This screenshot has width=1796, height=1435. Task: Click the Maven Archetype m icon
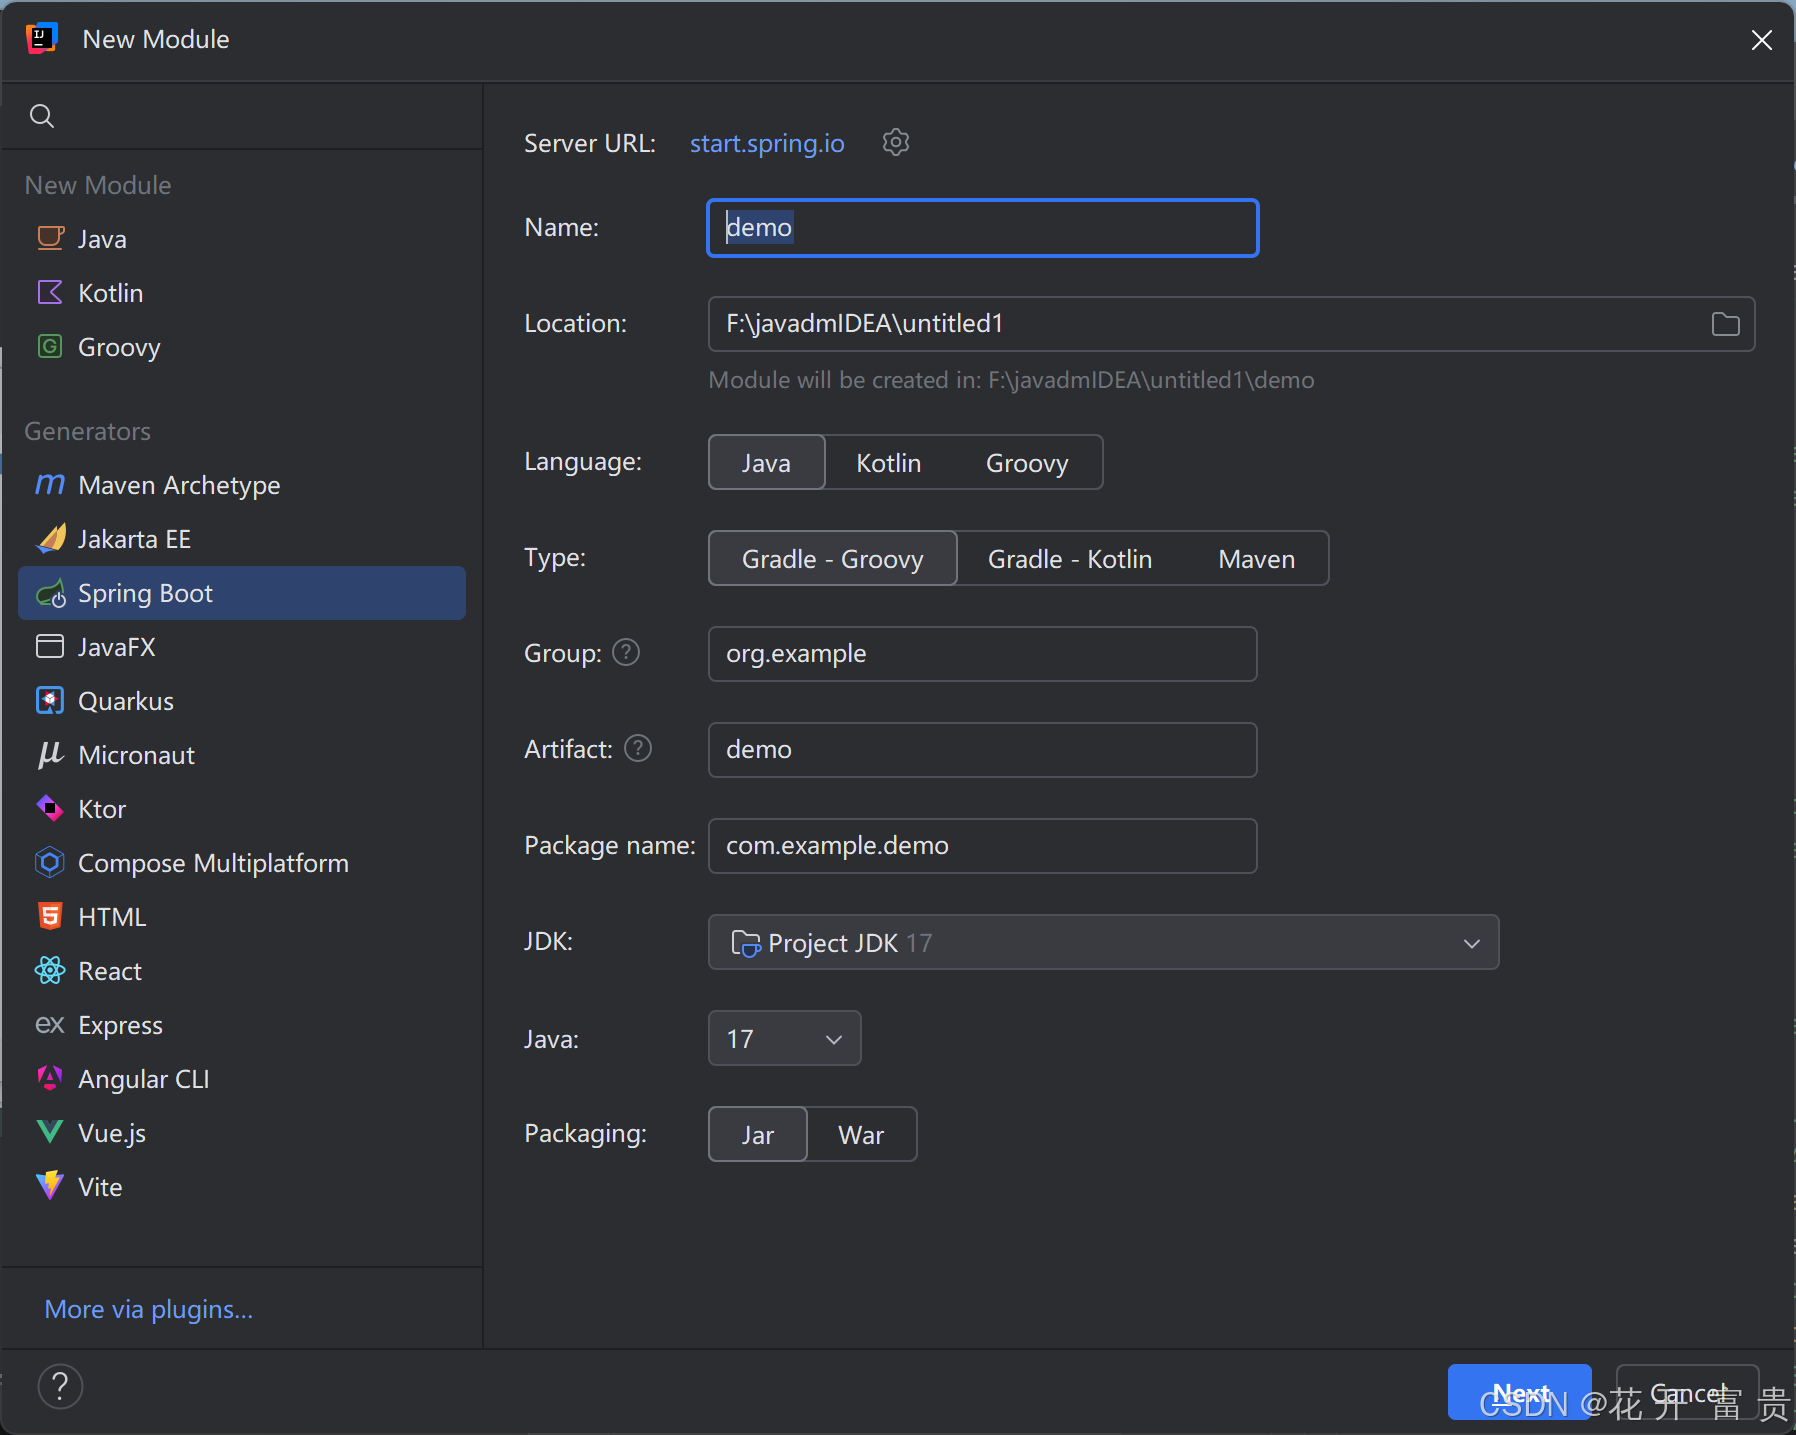click(x=50, y=484)
